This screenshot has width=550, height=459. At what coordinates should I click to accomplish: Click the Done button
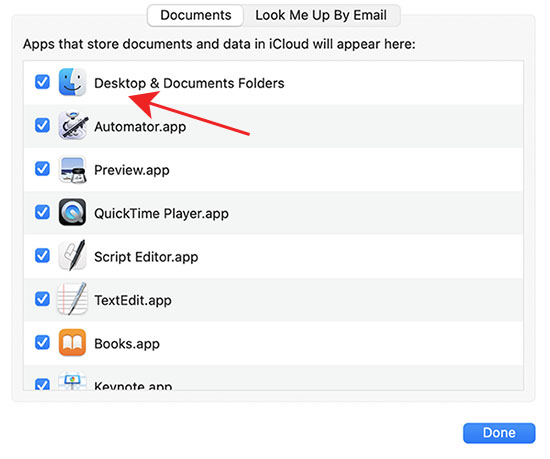(x=499, y=433)
